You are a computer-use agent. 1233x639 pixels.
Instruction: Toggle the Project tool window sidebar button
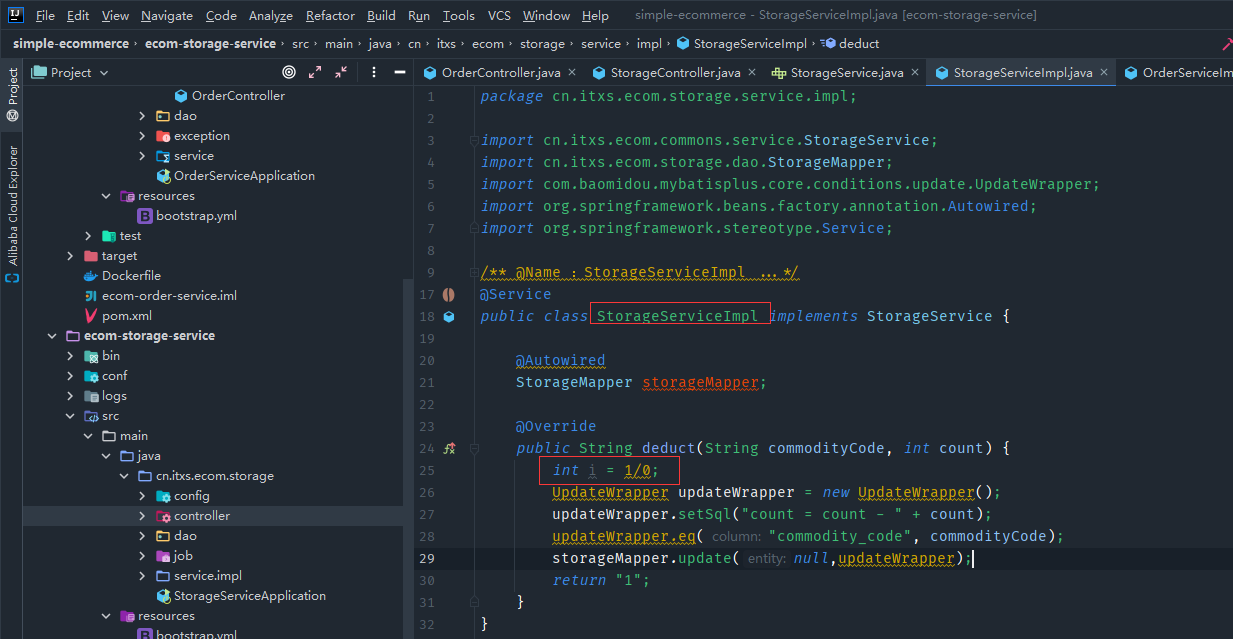(x=13, y=94)
